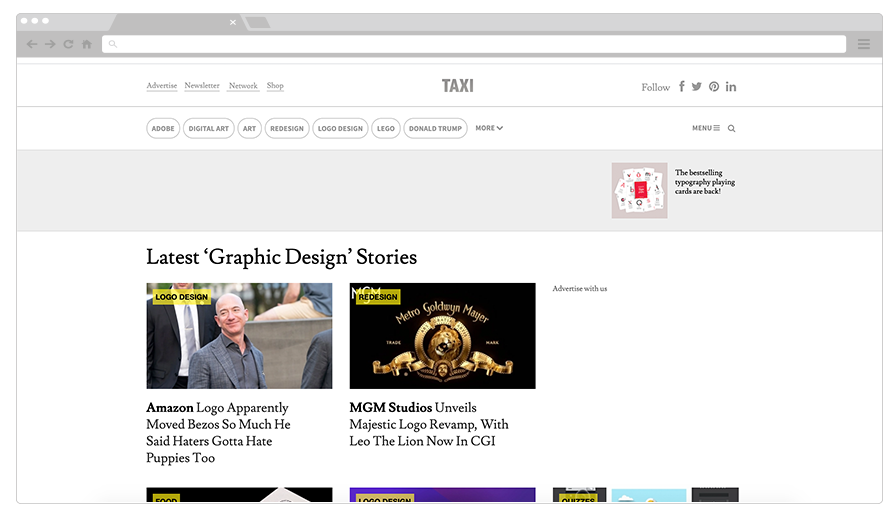Select the DIGITAL ART topic tag
This screenshot has width=896, height=519.
coord(209,129)
